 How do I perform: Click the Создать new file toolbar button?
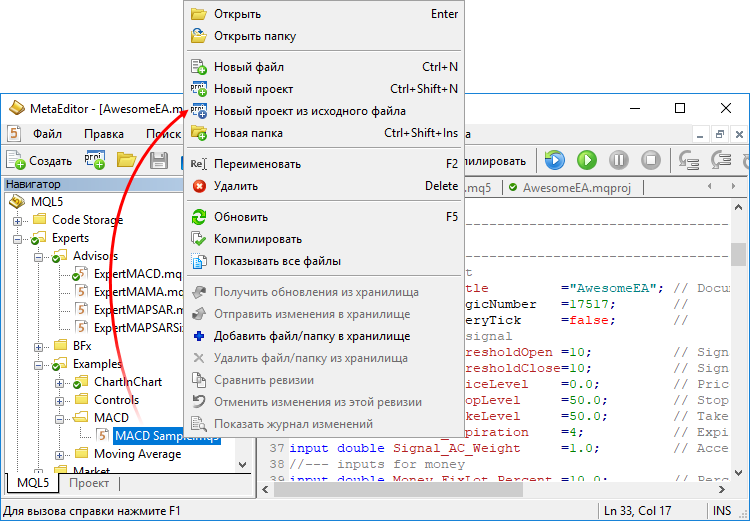click(x=39, y=161)
